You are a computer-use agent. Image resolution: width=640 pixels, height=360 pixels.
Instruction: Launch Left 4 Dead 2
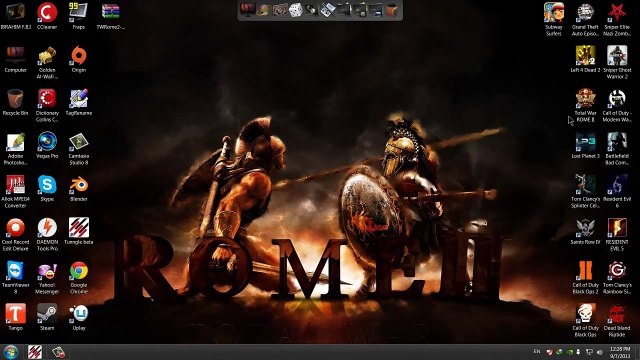tap(585, 59)
